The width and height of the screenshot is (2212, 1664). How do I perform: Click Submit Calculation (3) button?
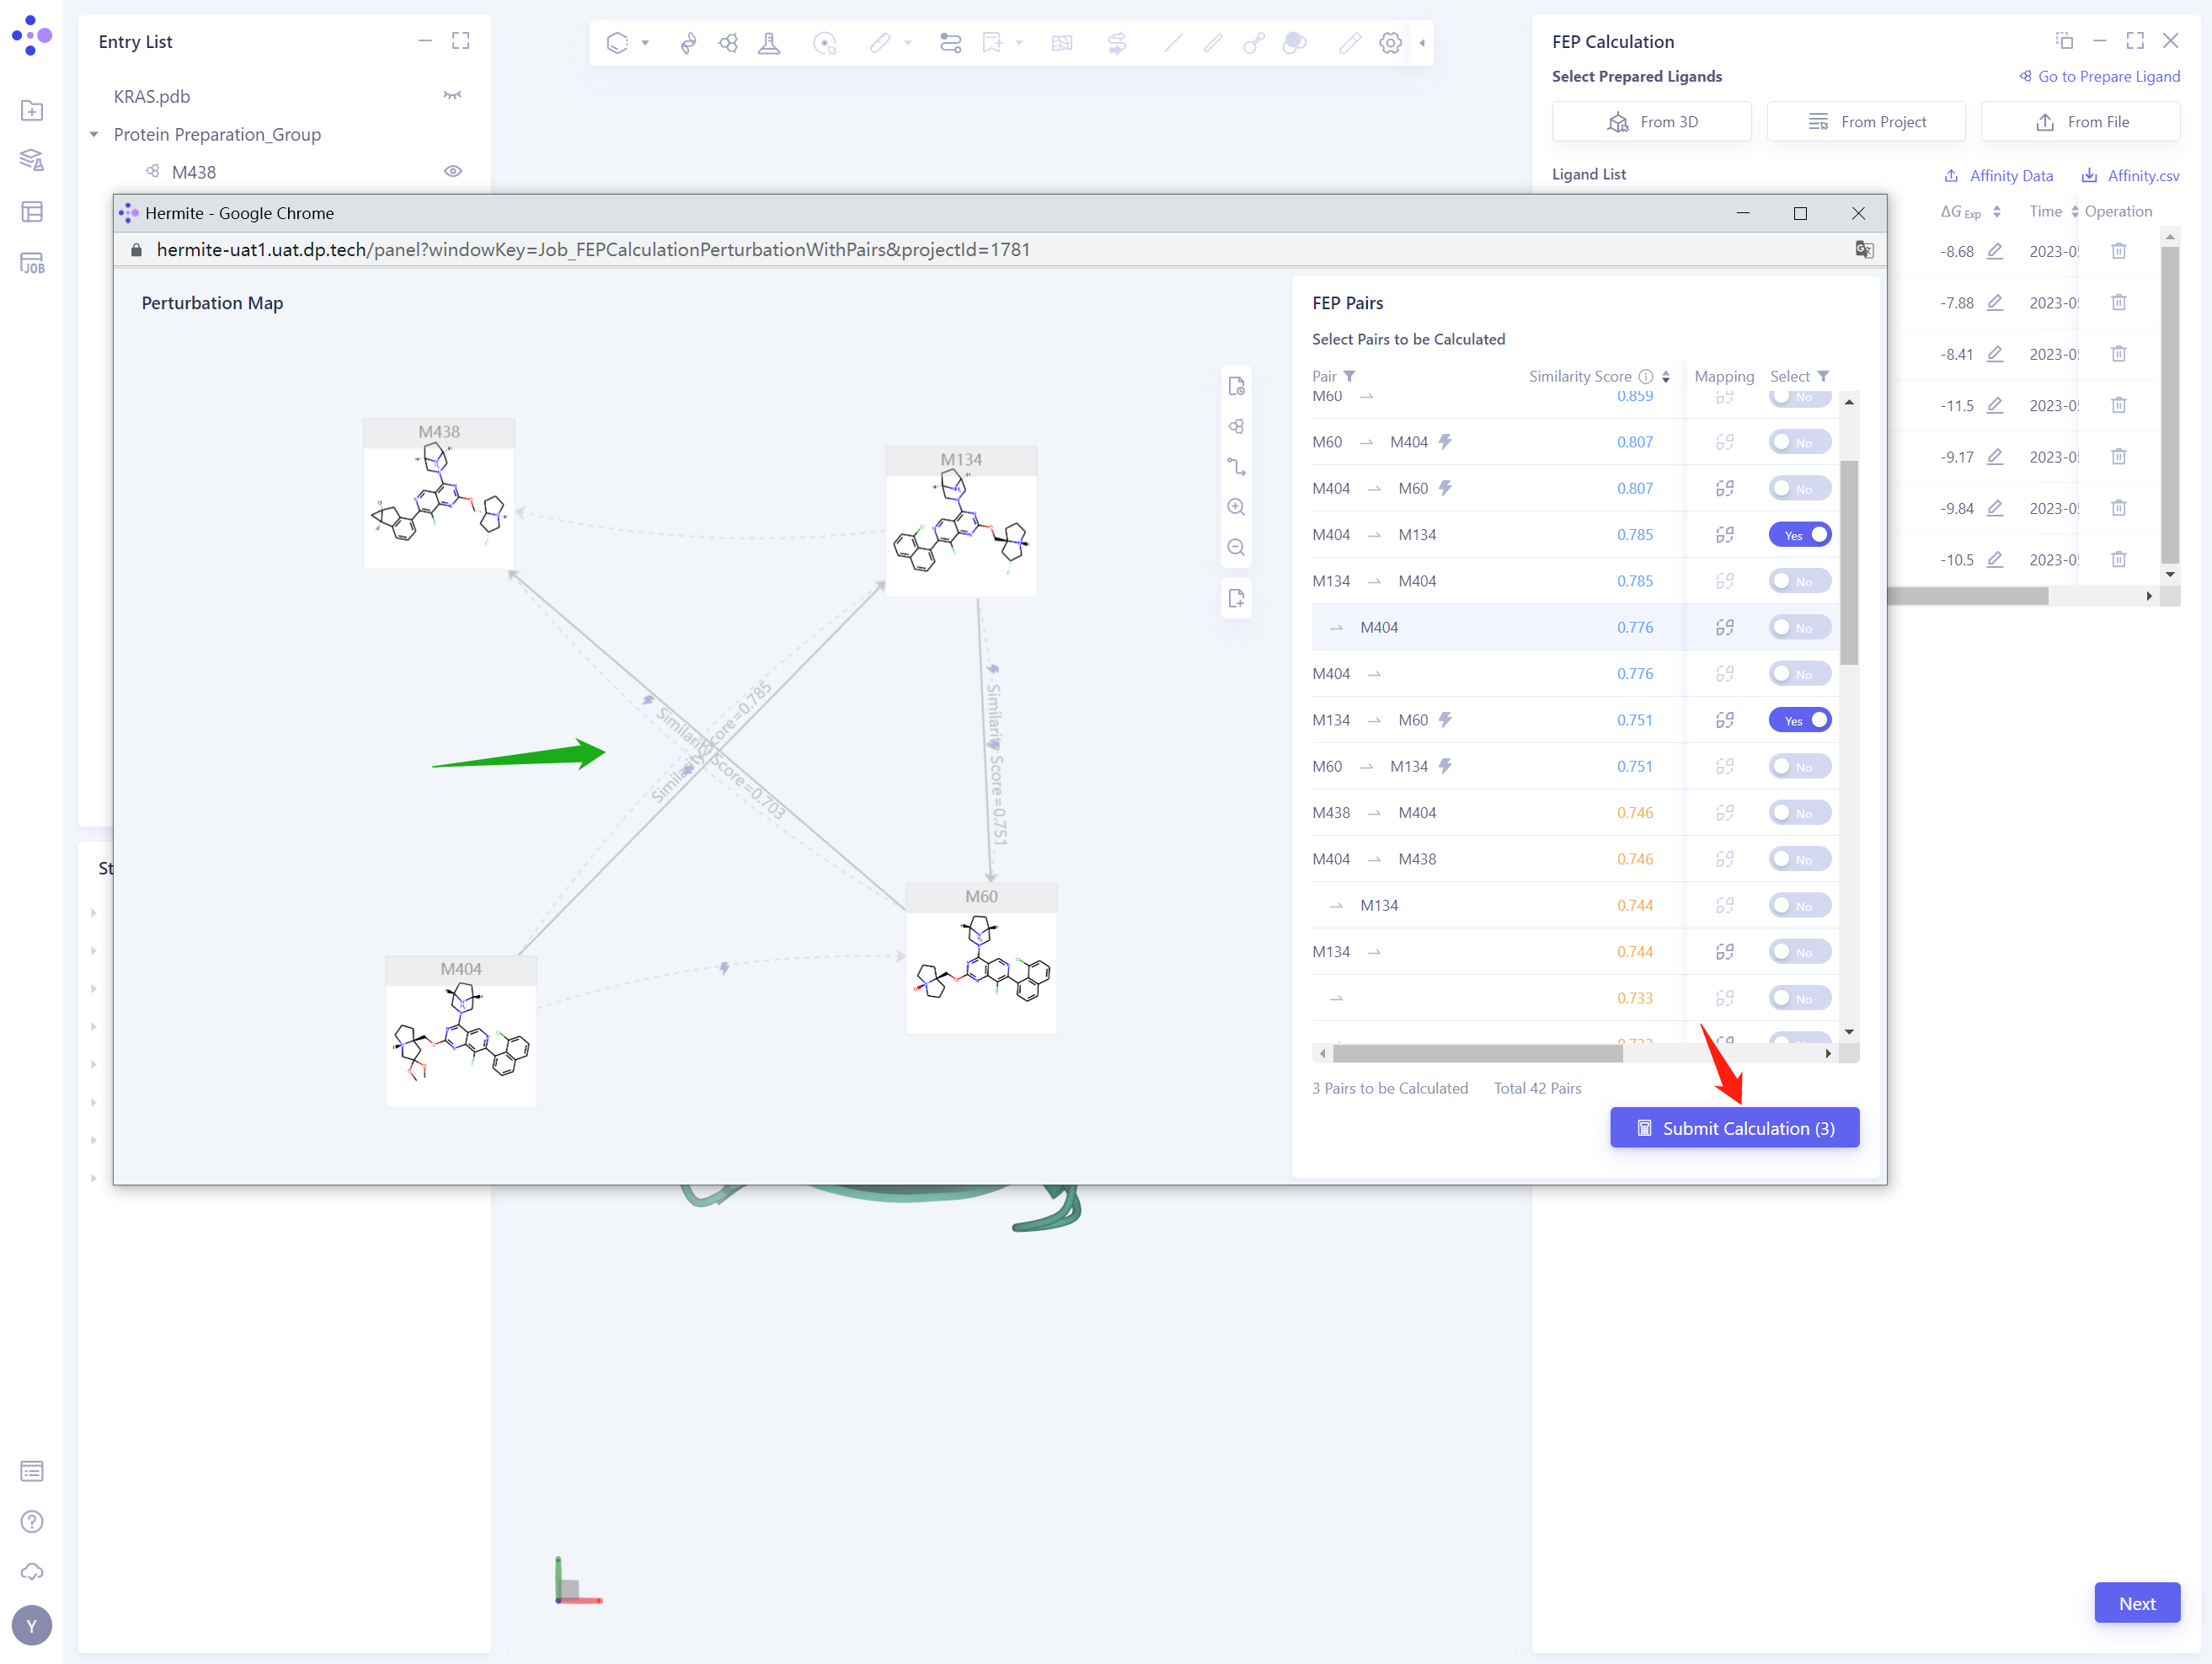[1735, 1128]
